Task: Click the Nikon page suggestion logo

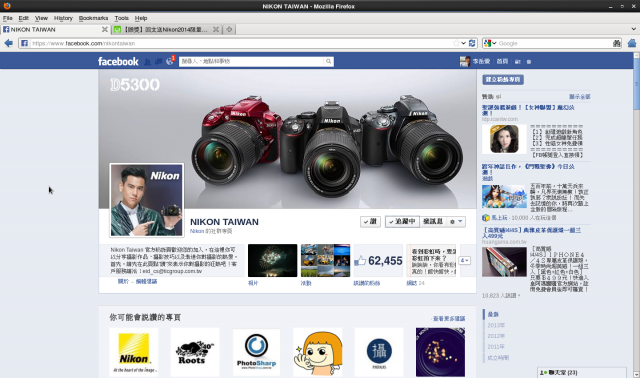Action: (x=134, y=352)
